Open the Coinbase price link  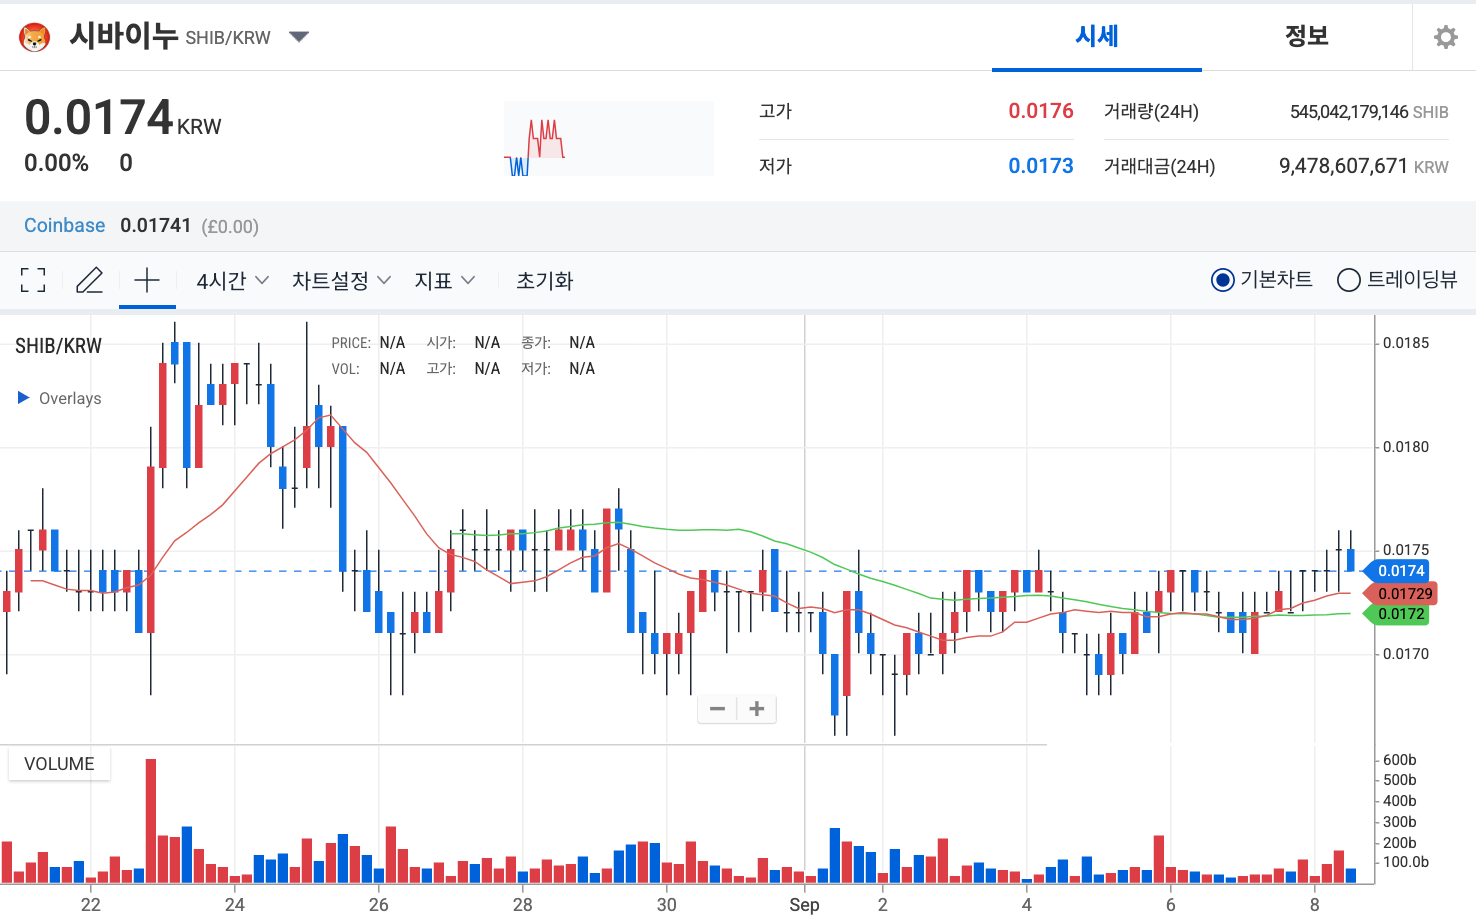coord(64,226)
